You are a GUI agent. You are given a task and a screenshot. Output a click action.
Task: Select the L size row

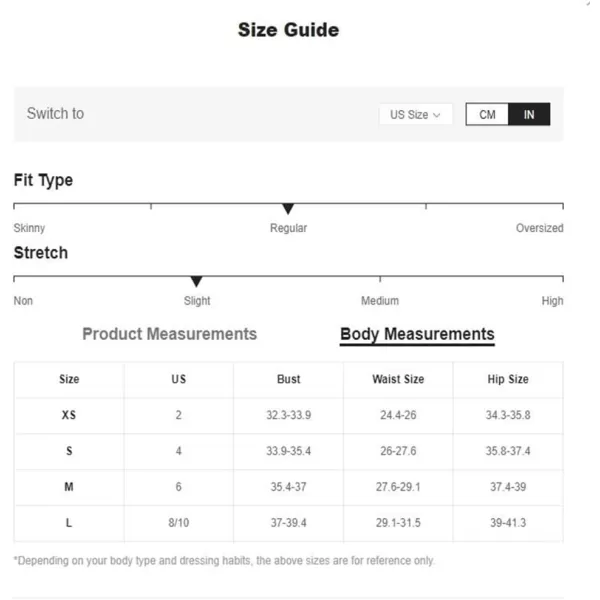click(288, 523)
